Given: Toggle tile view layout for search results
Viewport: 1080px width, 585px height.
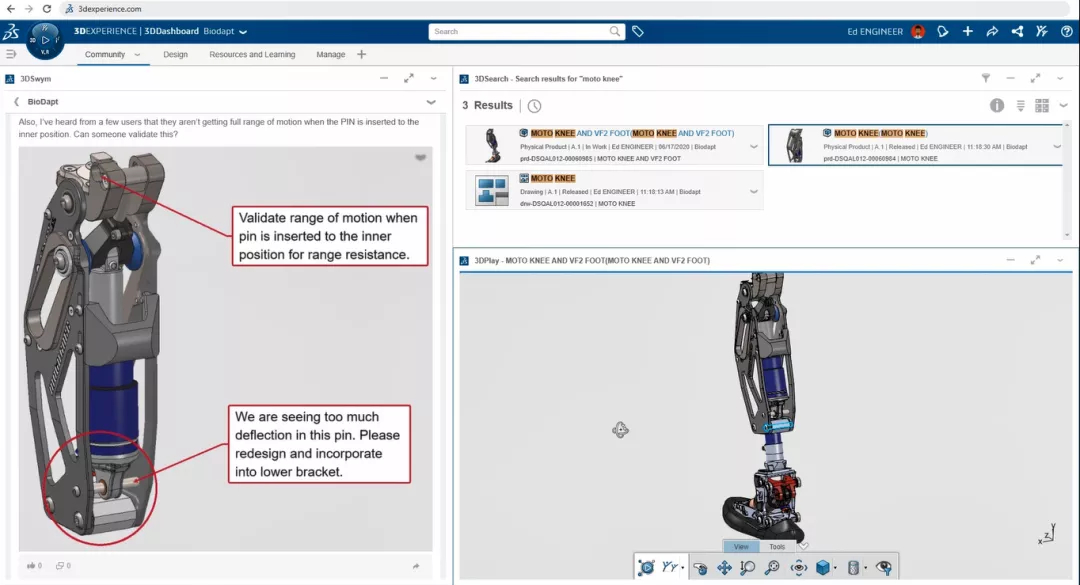Looking at the screenshot, I should pyautogui.click(x=1041, y=105).
